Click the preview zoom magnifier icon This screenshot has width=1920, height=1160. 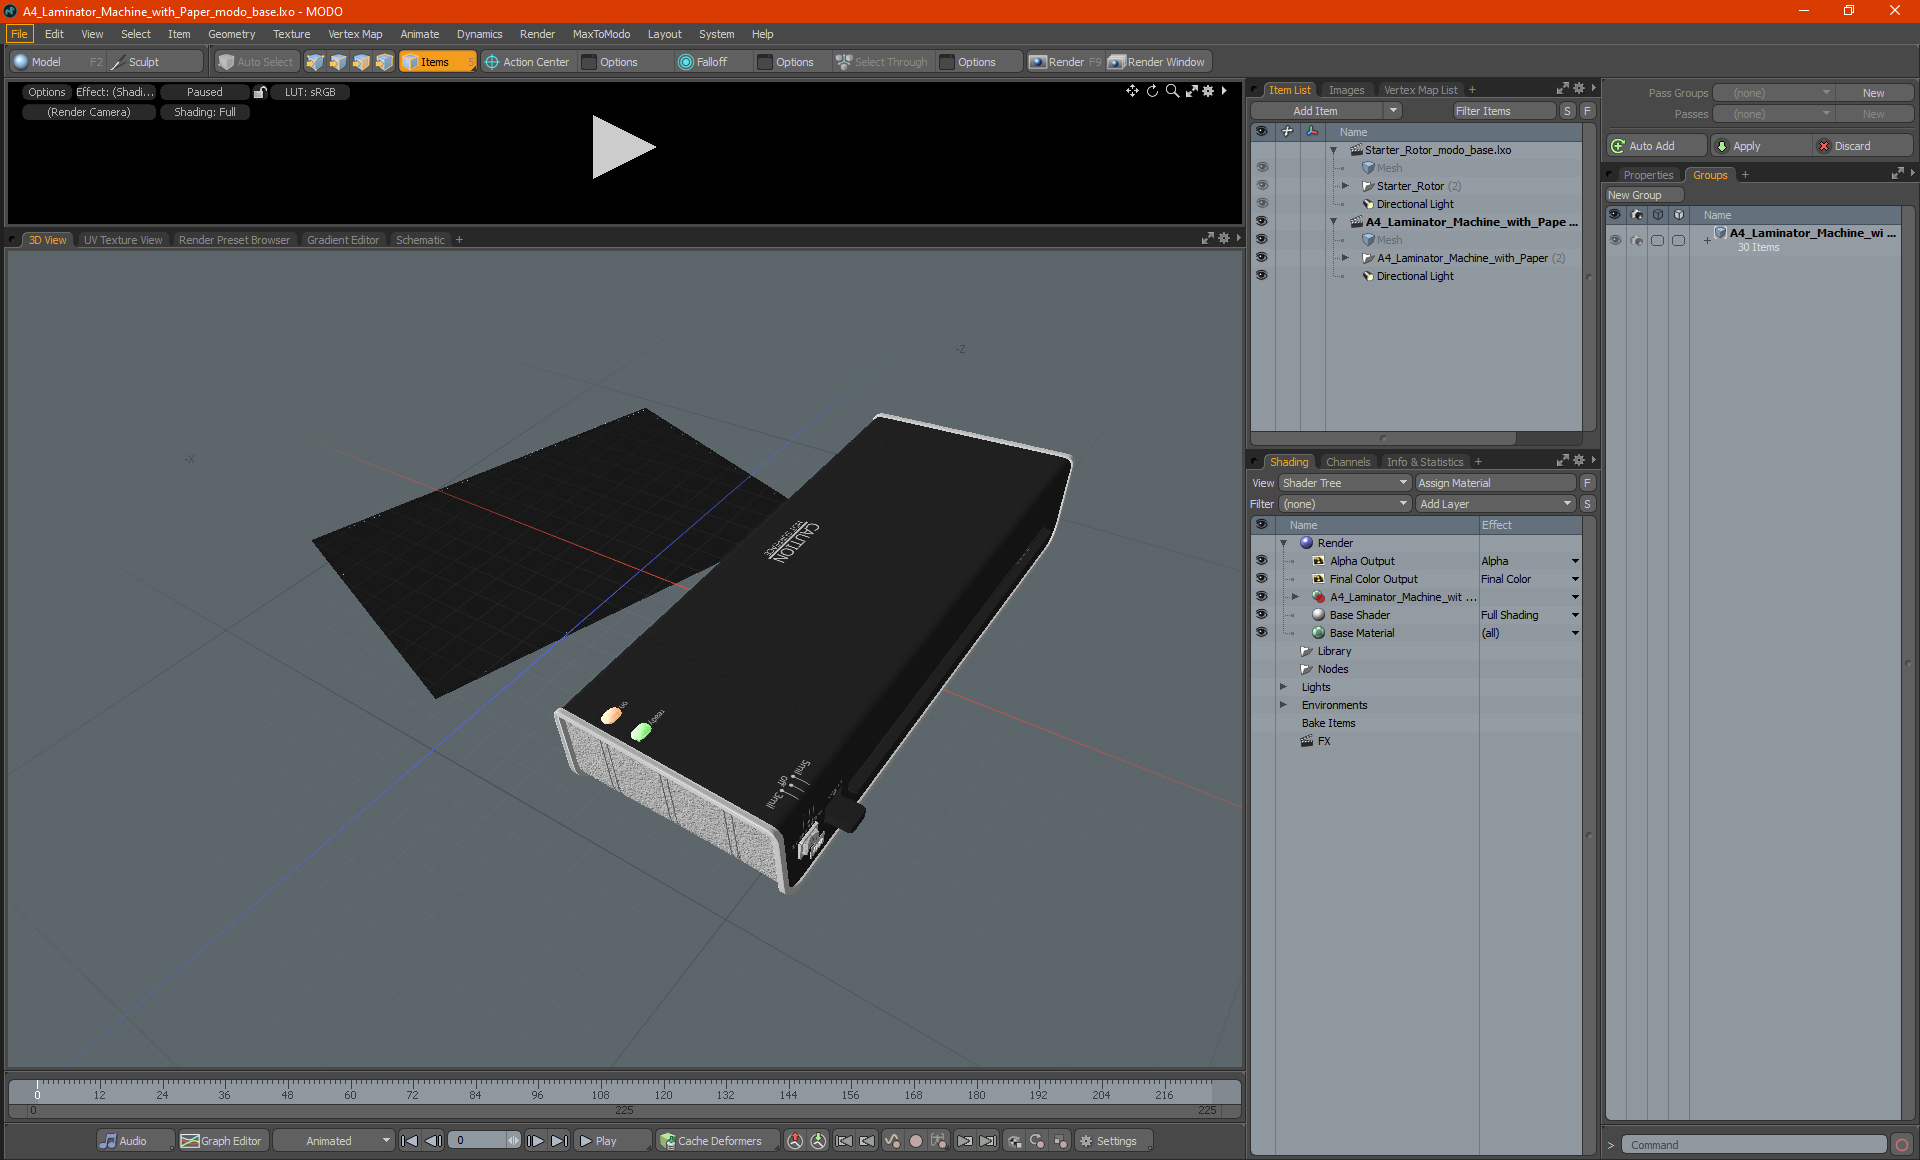pyautogui.click(x=1172, y=91)
